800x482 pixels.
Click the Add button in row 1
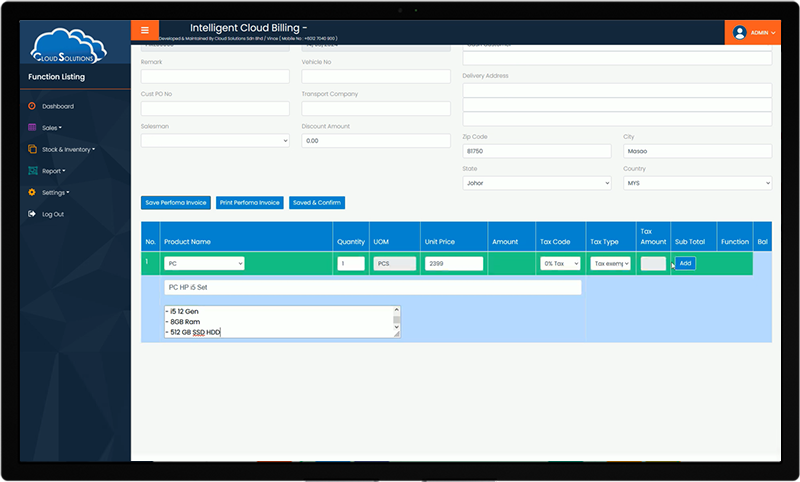[x=685, y=263]
